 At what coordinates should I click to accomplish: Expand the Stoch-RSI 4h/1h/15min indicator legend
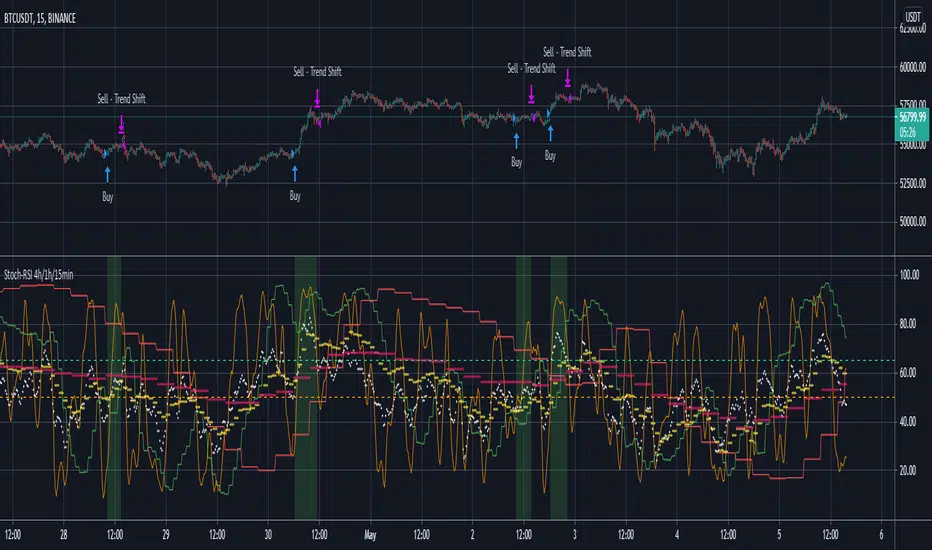[39, 275]
